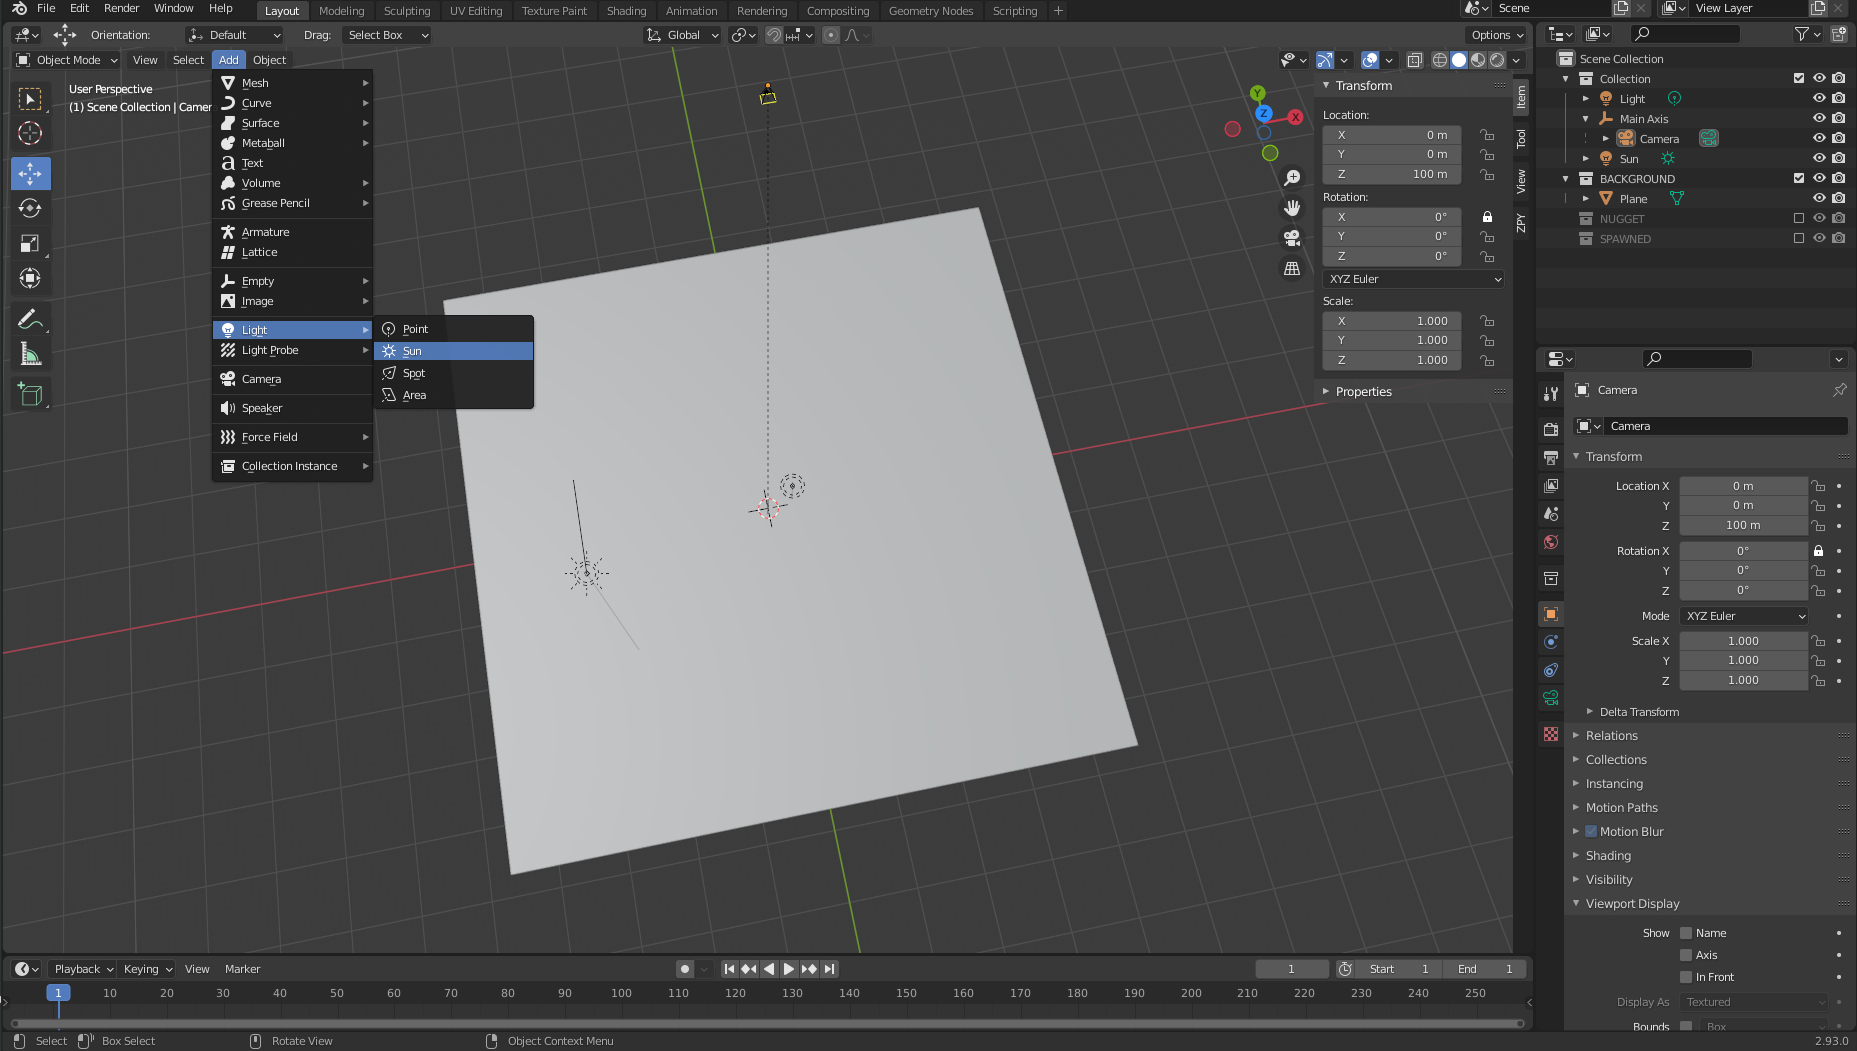This screenshot has width=1857, height=1051.
Task: Switch to orthographic grid view icon
Action: tap(1292, 269)
